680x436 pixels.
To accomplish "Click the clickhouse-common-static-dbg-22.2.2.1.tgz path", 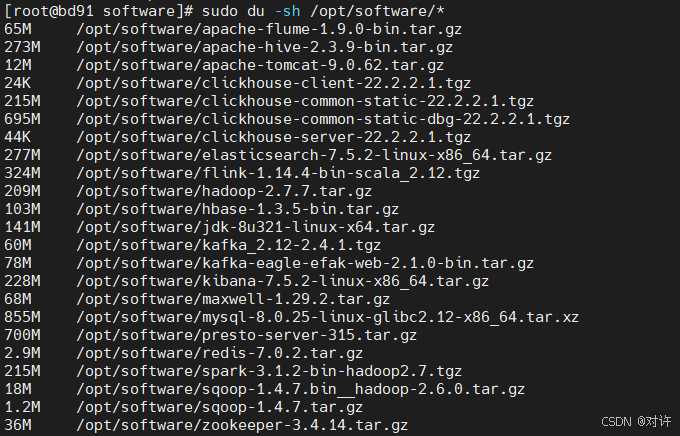I will coord(322,118).
